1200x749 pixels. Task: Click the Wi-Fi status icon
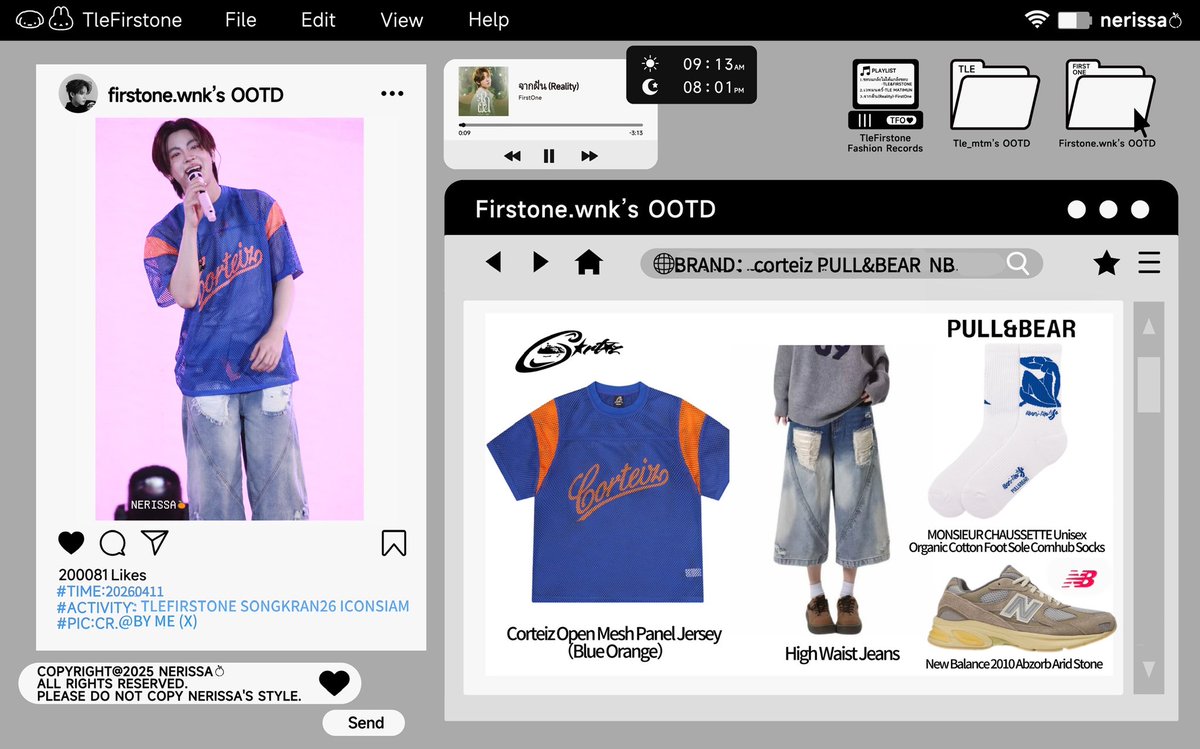1036,19
